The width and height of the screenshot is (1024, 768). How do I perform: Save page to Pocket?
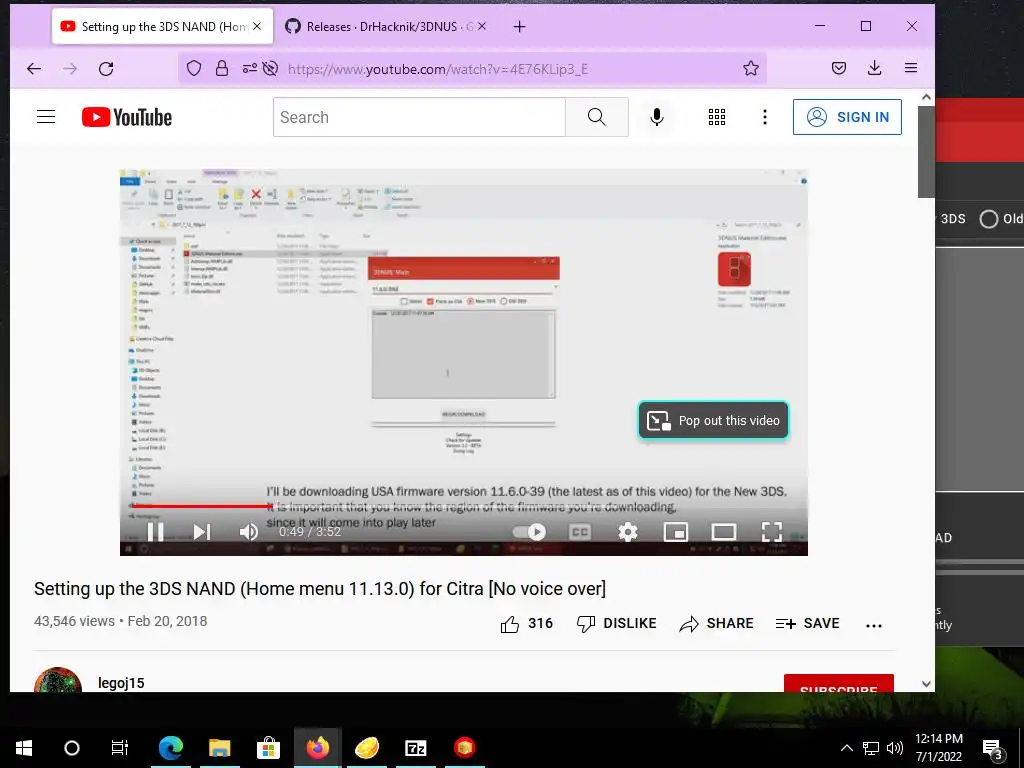(x=839, y=68)
